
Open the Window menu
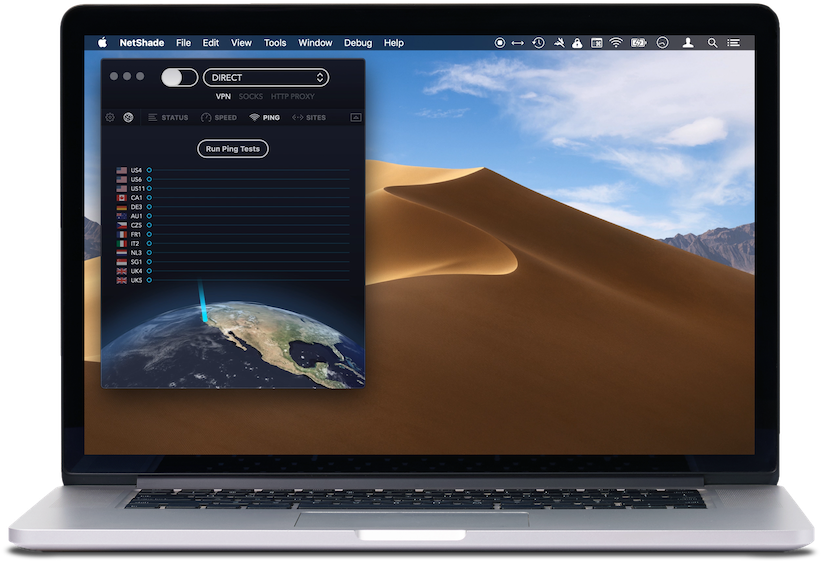point(315,43)
